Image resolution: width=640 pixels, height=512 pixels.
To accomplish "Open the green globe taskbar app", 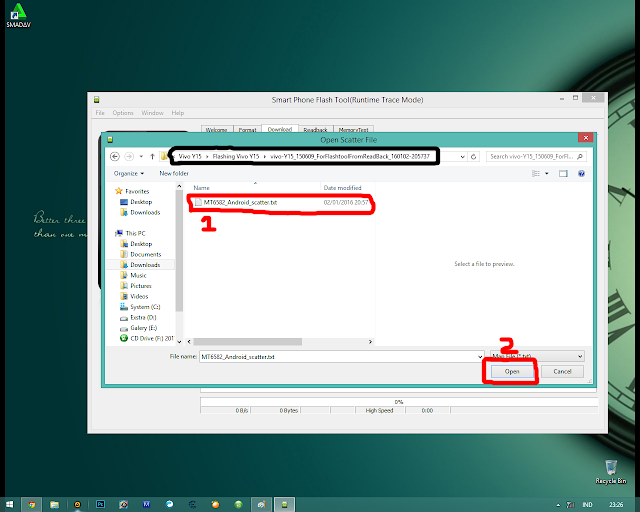I will (238, 505).
